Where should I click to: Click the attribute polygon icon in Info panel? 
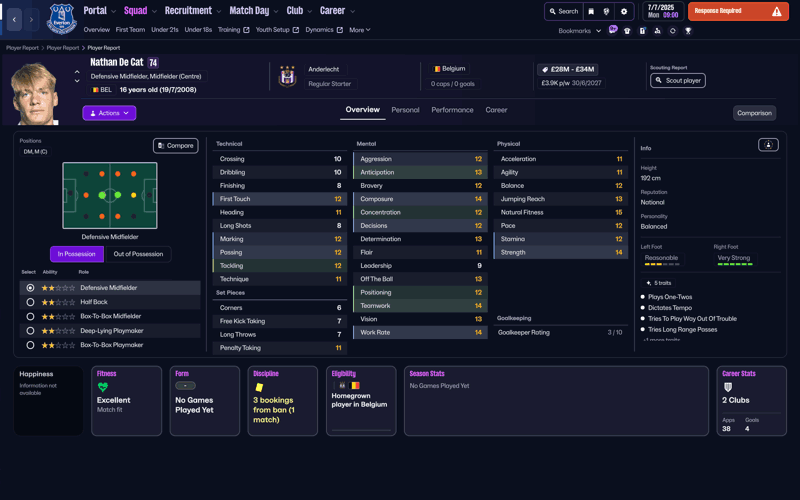point(768,145)
